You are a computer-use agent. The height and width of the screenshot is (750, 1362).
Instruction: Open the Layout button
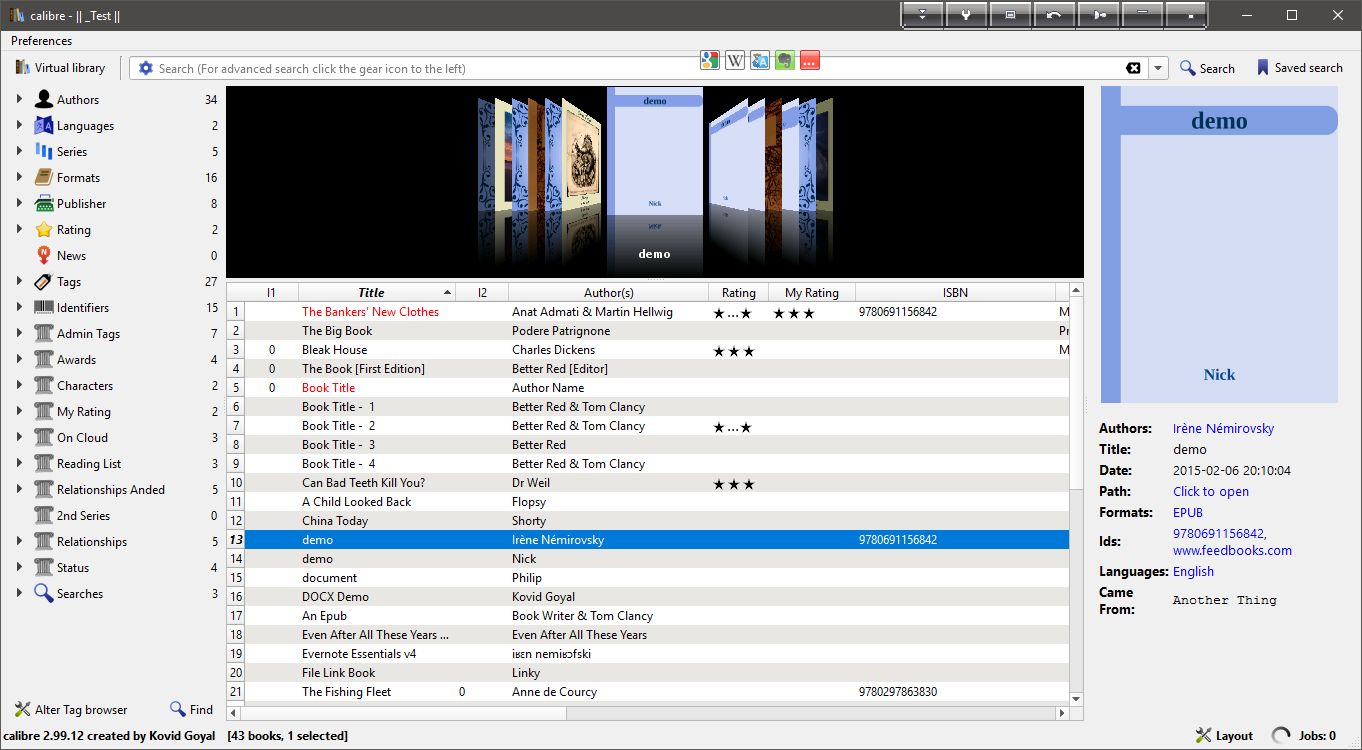1224,735
